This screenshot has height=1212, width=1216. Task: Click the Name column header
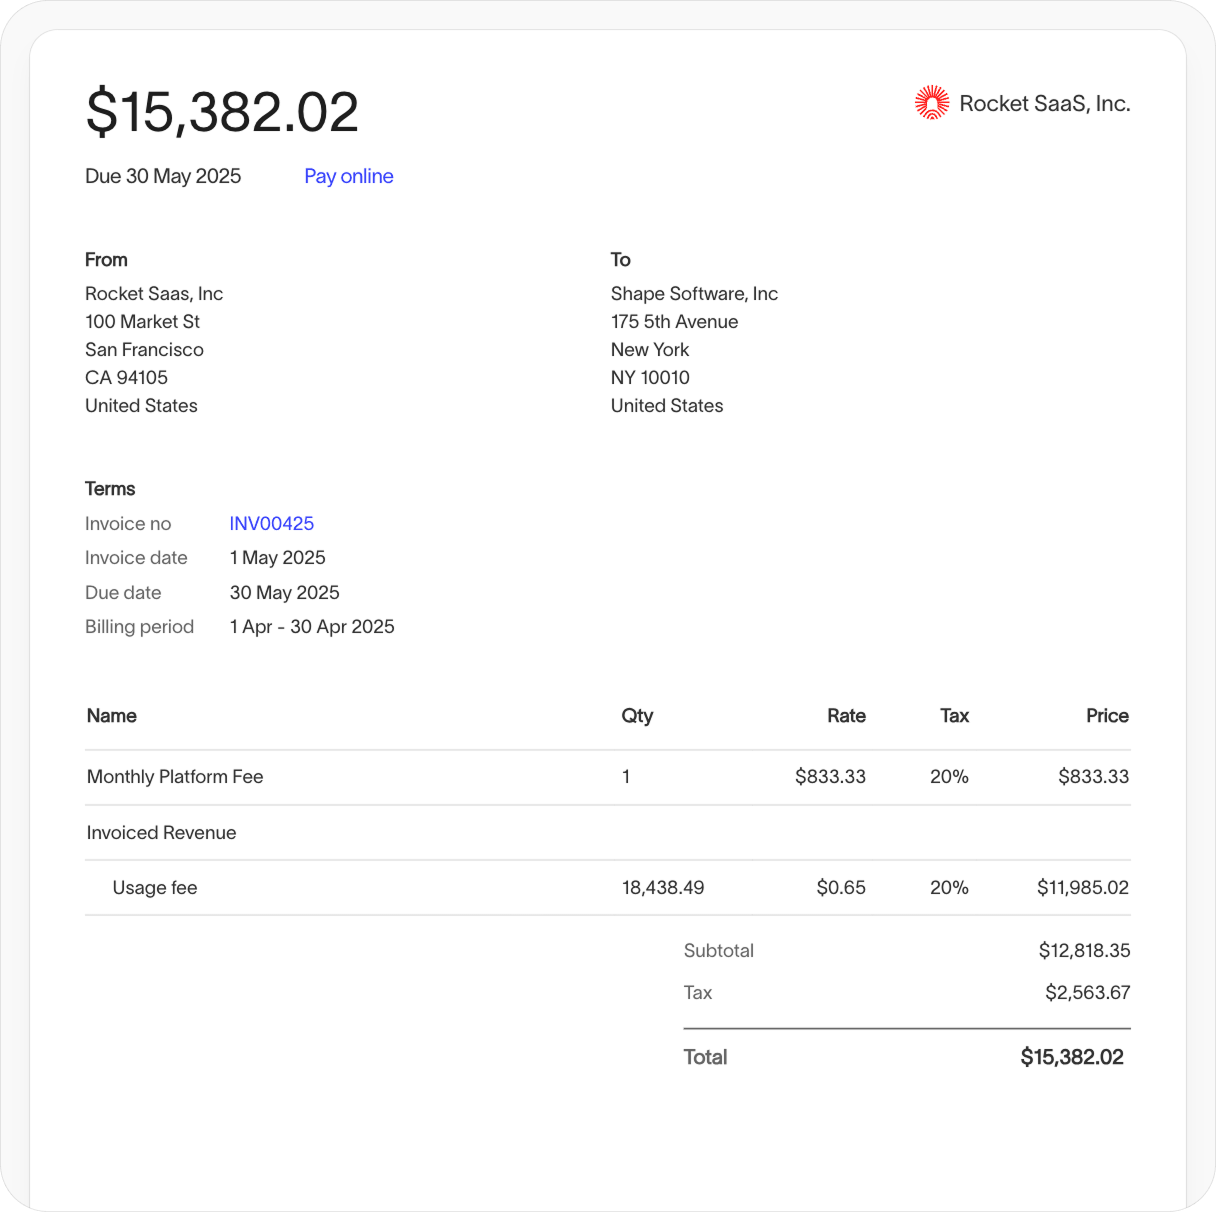coord(112,716)
